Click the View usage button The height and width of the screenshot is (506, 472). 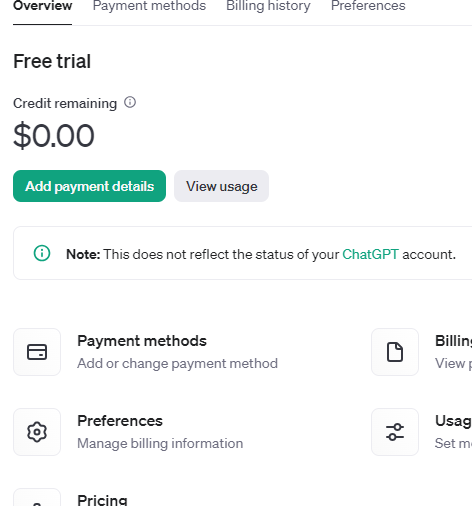point(221,186)
